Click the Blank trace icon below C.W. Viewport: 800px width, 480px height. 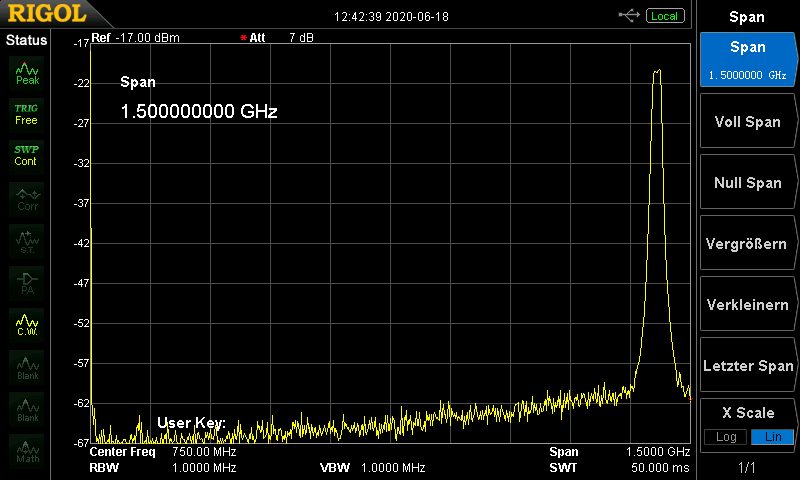pos(27,367)
